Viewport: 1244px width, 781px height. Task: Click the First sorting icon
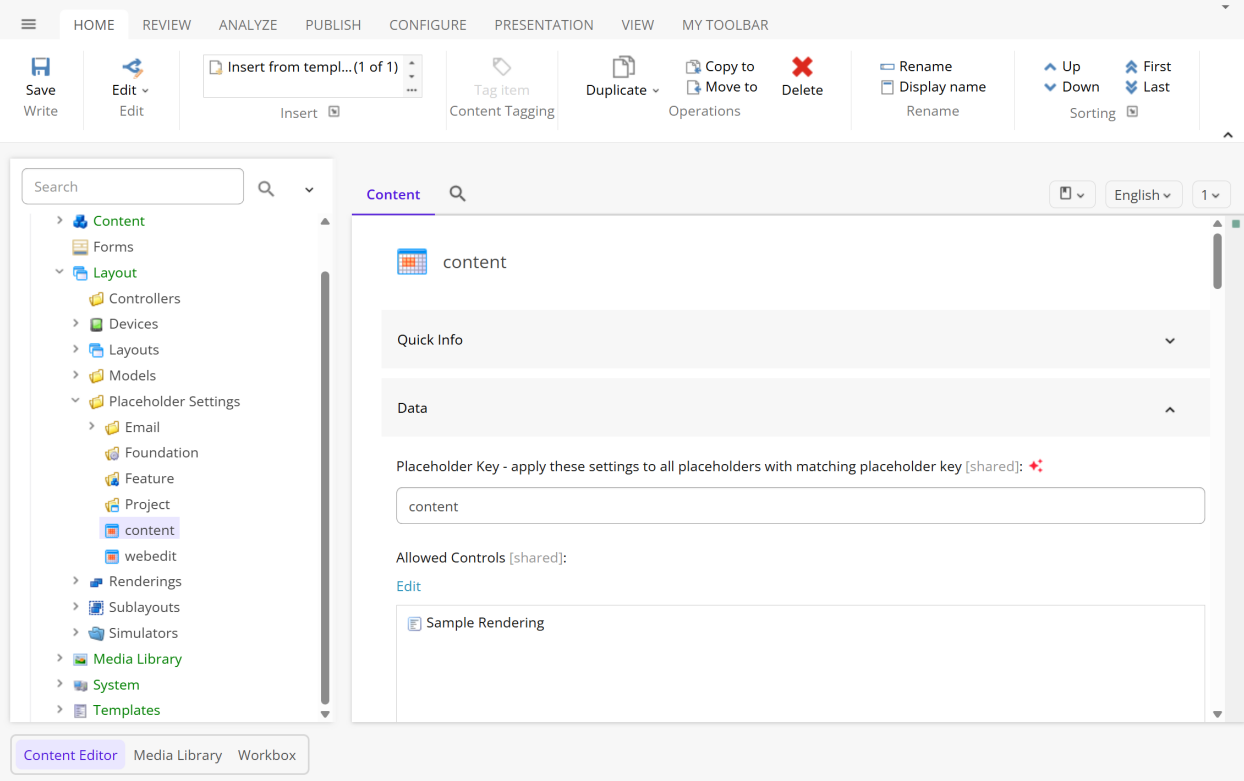click(1131, 67)
